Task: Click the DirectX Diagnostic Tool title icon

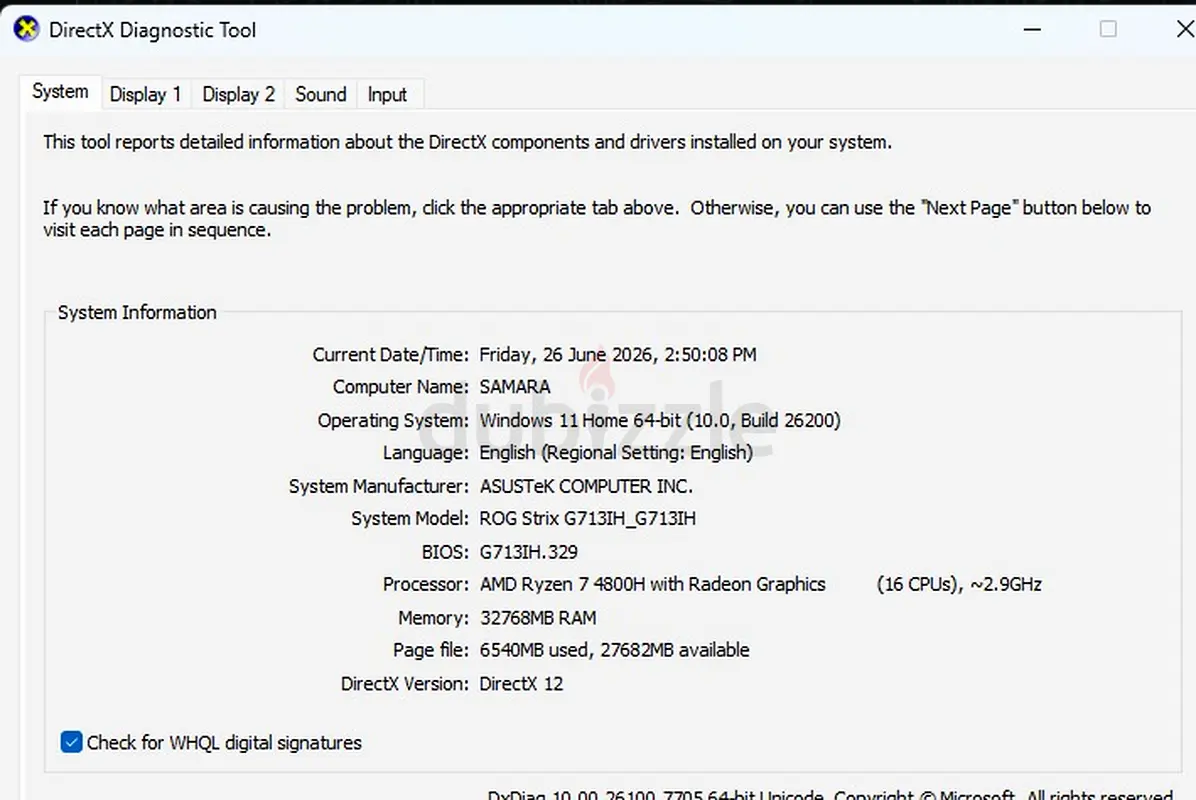Action: point(26,30)
